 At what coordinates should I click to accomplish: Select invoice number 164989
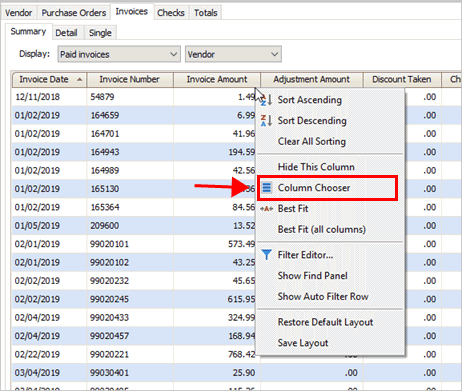coord(130,170)
